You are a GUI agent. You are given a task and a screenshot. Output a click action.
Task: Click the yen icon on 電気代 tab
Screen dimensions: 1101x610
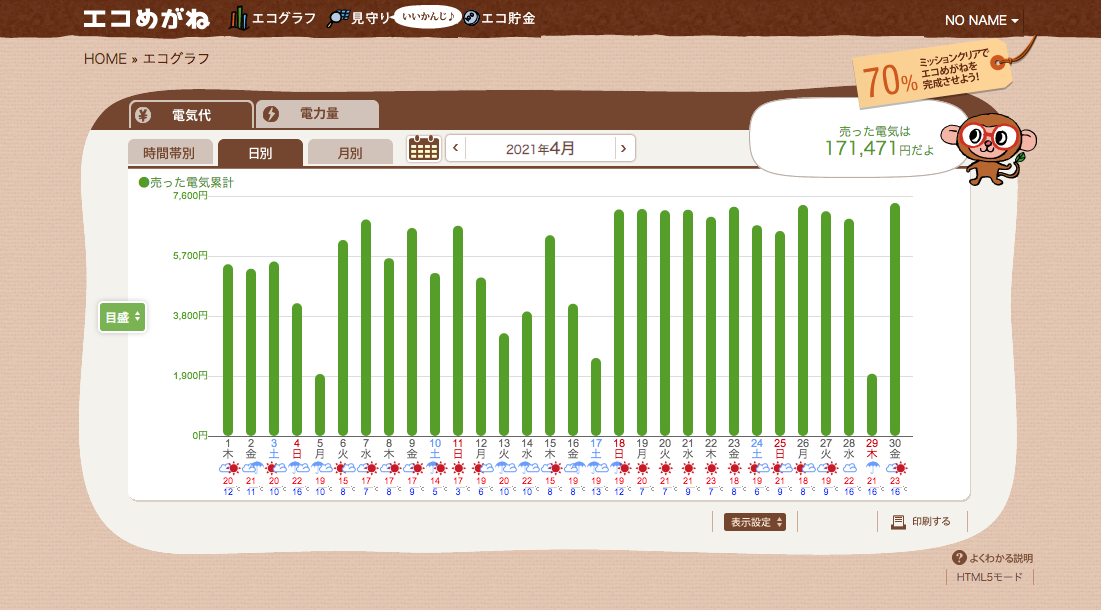point(143,115)
